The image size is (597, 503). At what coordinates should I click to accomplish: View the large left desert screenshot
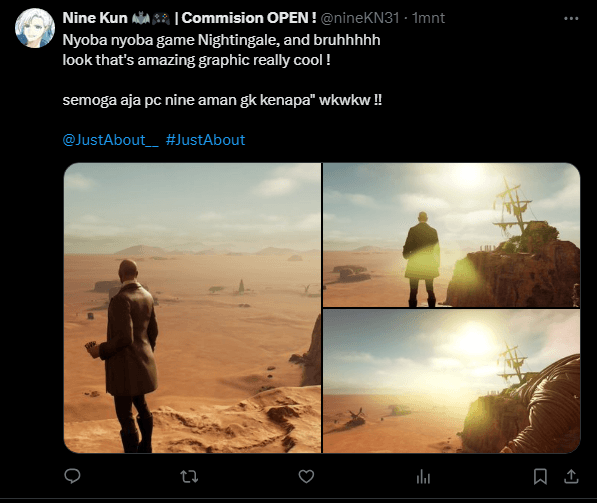click(x=192, y=308)
